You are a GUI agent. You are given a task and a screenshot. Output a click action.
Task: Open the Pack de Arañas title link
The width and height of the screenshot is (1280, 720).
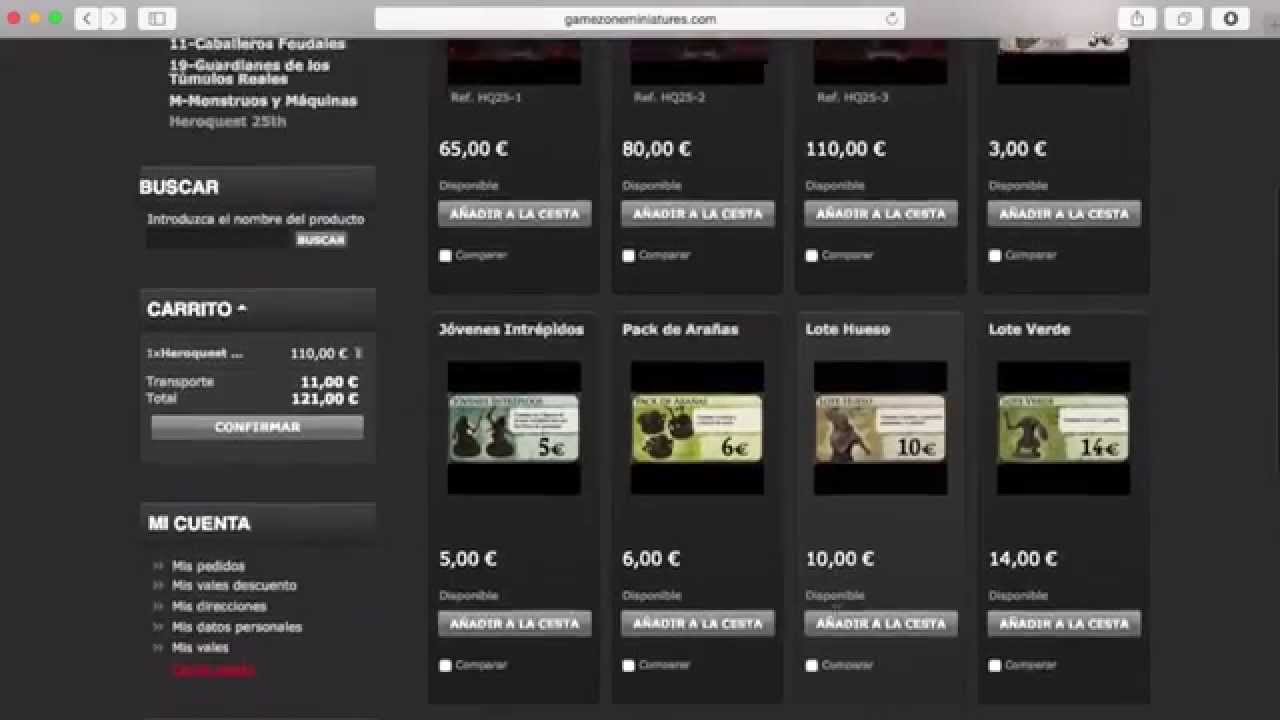[680, 329]
